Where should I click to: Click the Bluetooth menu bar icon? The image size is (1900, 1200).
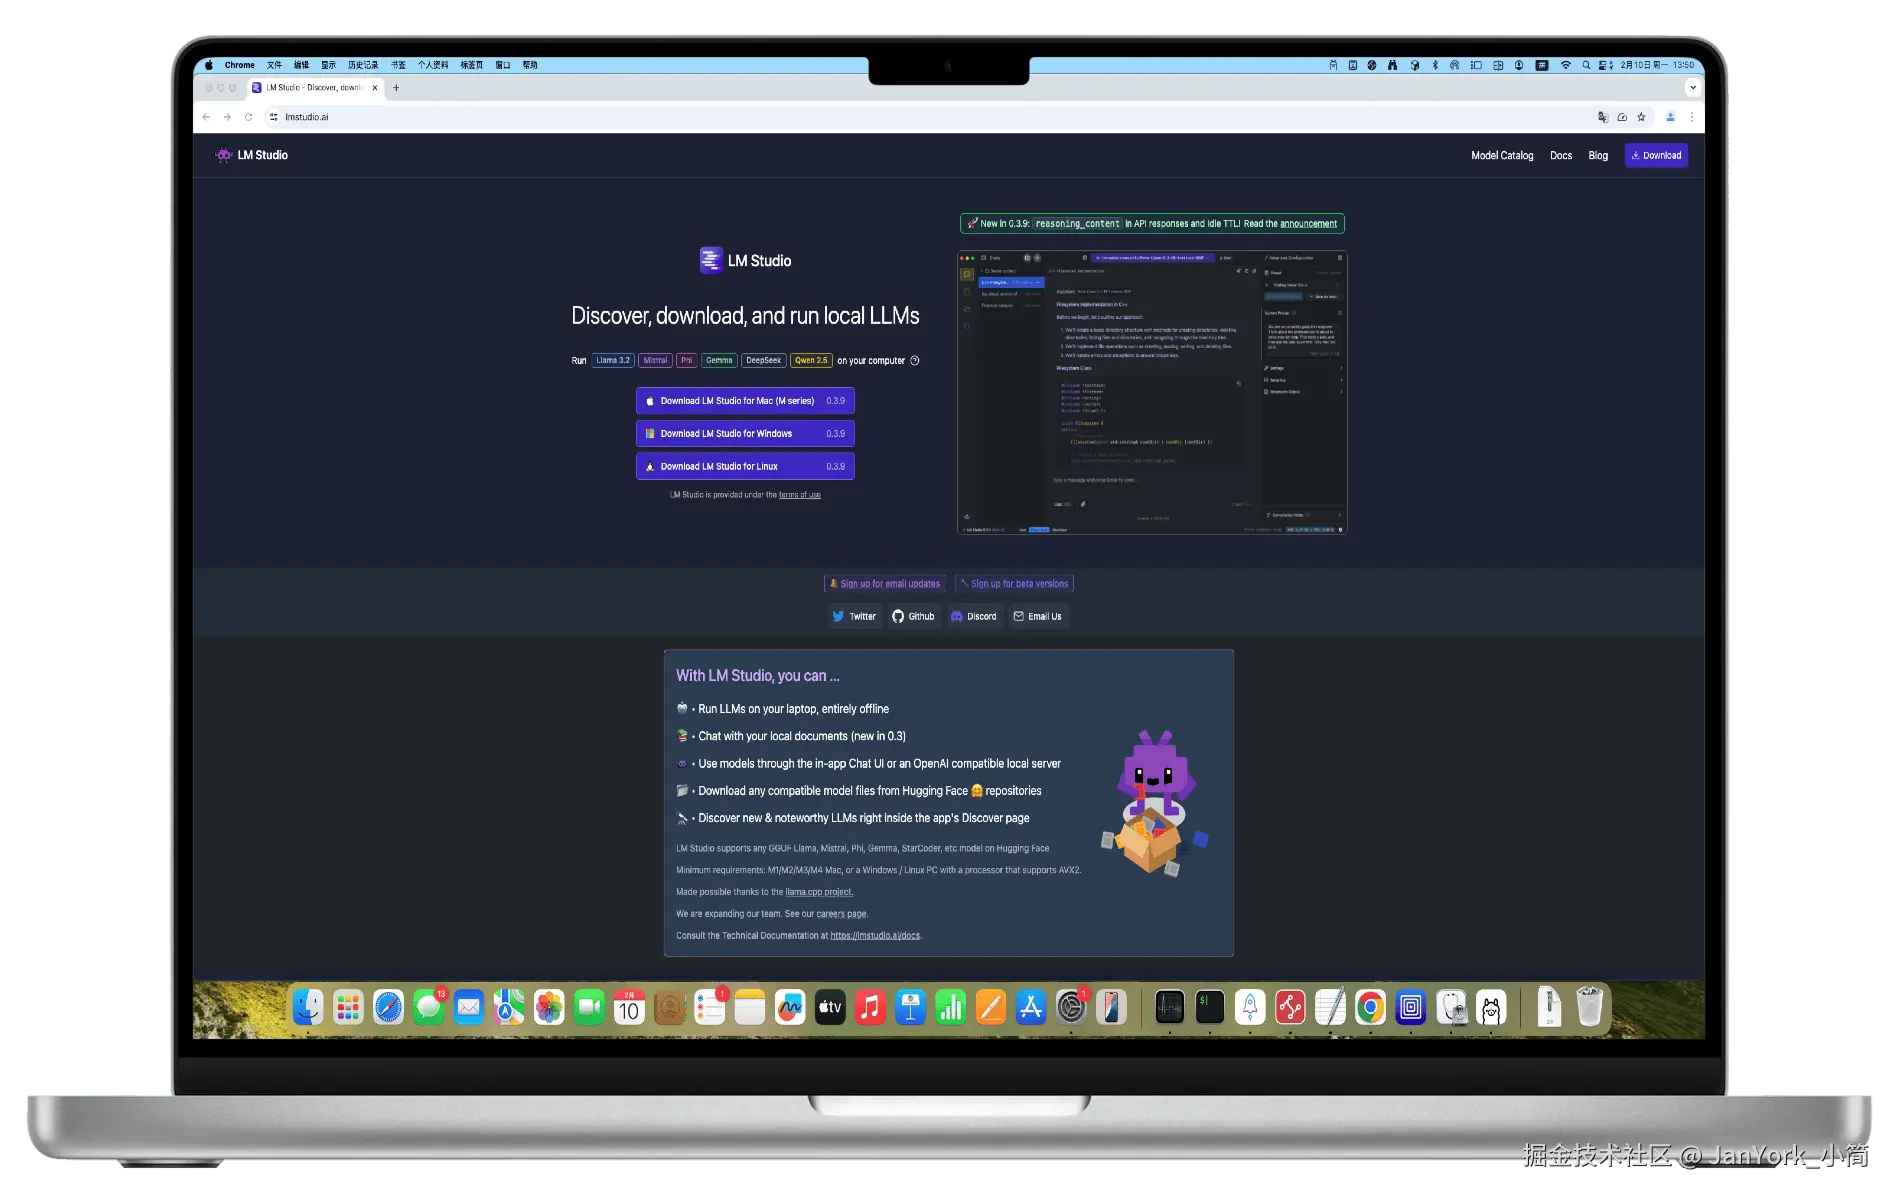click(1435, 65)
